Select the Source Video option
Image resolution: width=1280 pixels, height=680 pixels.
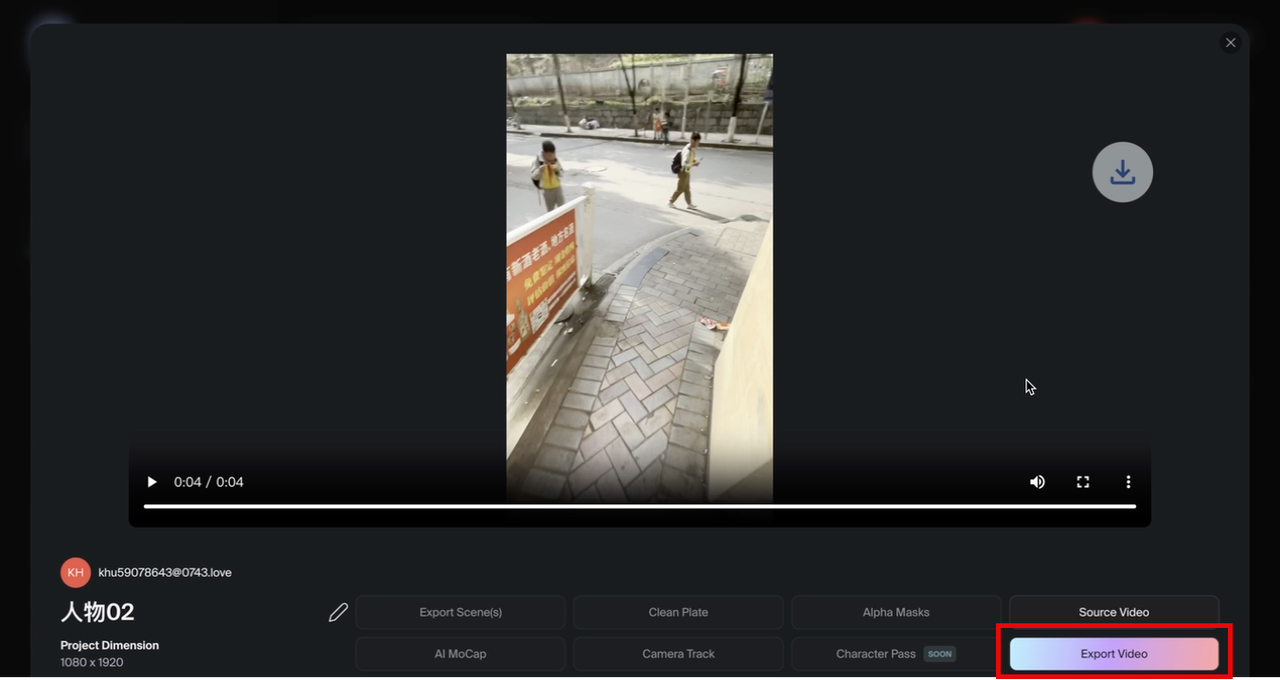tap(1113, 612)
